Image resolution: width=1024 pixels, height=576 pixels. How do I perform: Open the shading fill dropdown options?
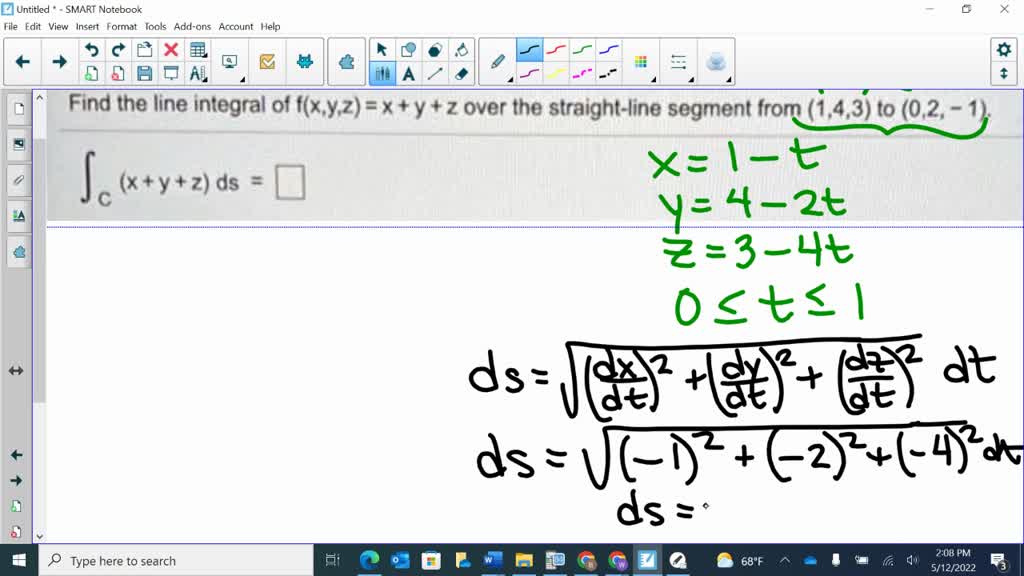coord(463,48)
